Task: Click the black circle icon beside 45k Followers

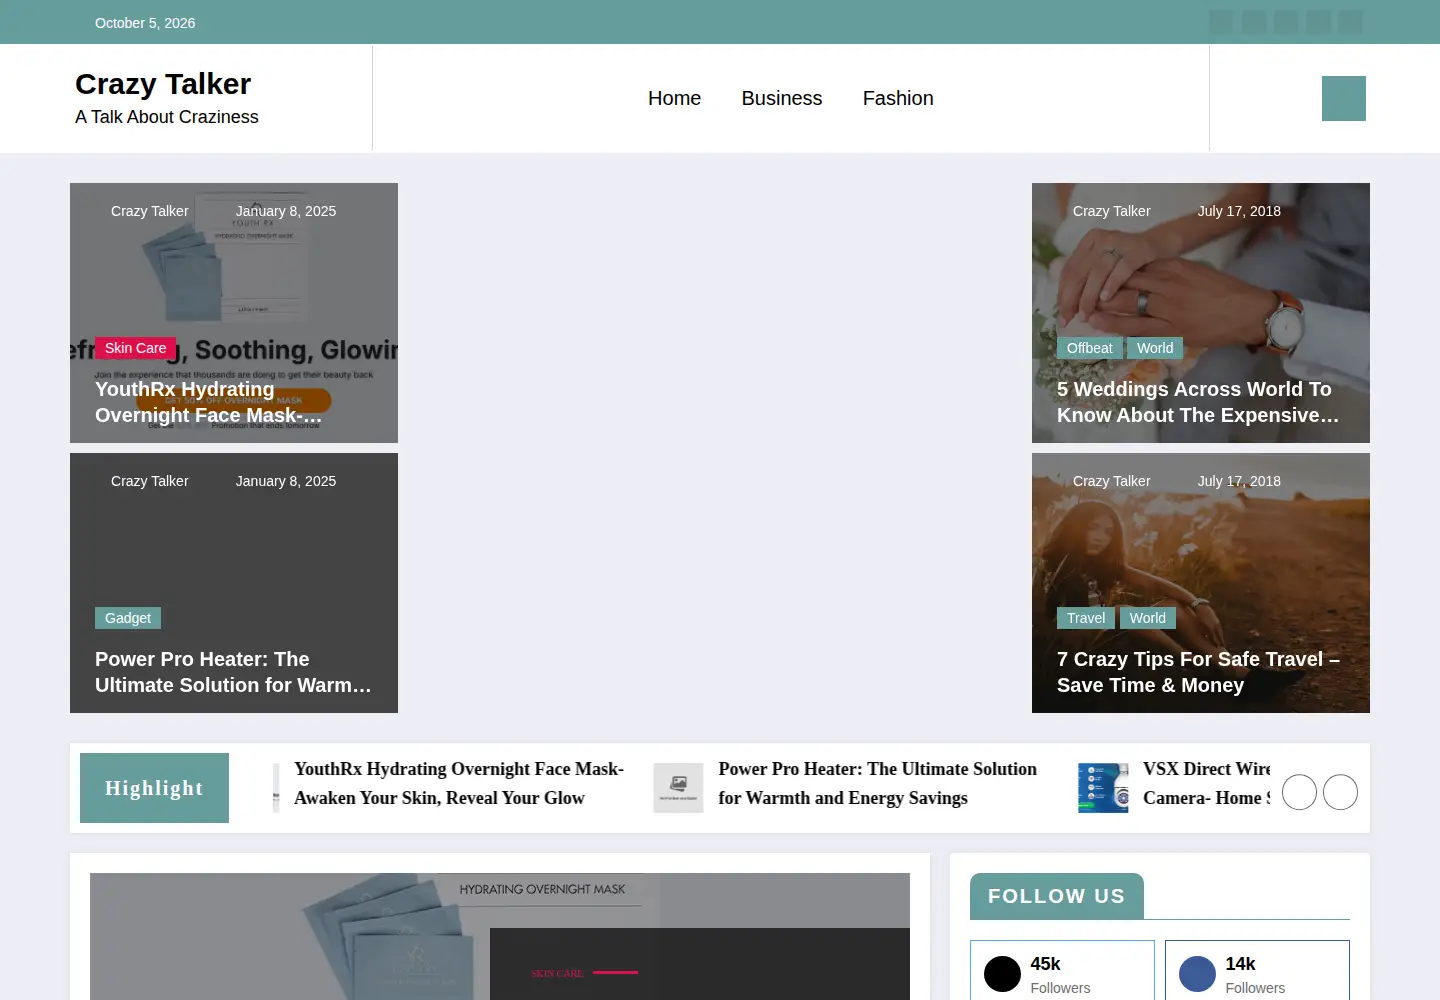Action: click(x=1002, y=974)
